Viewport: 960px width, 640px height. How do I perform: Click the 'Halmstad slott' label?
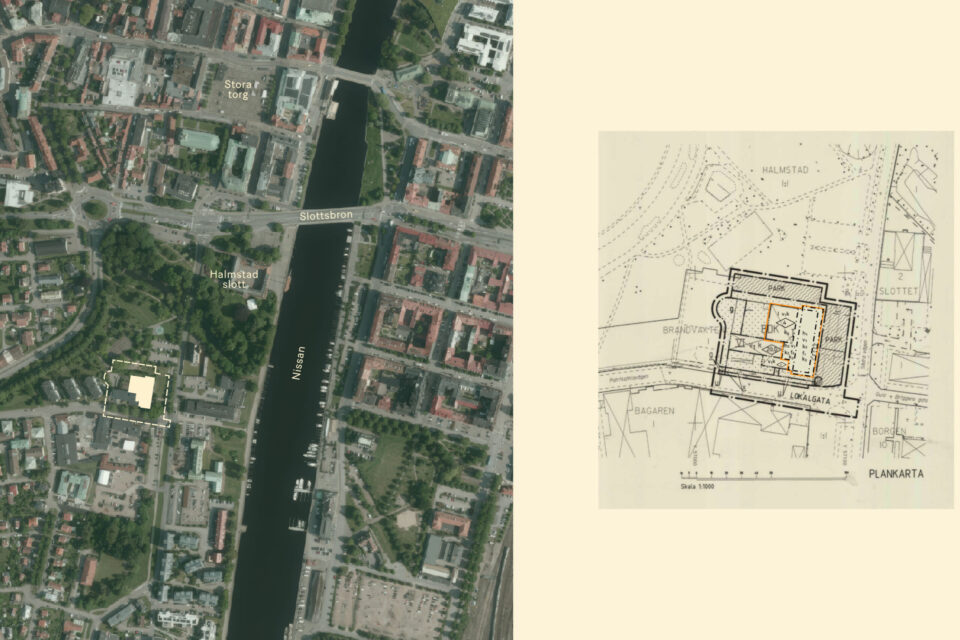tap(234, 279)
